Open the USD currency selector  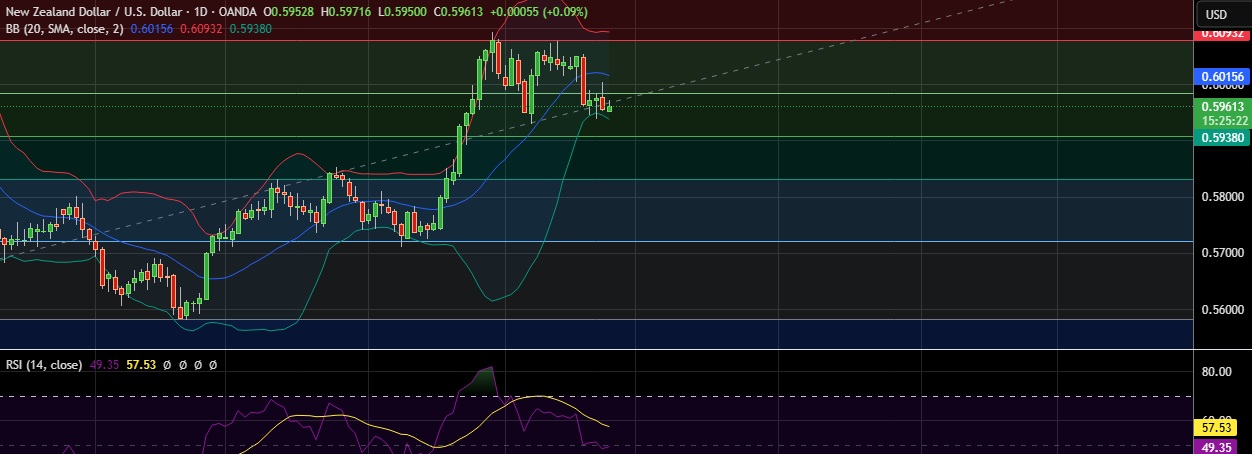1216,14
